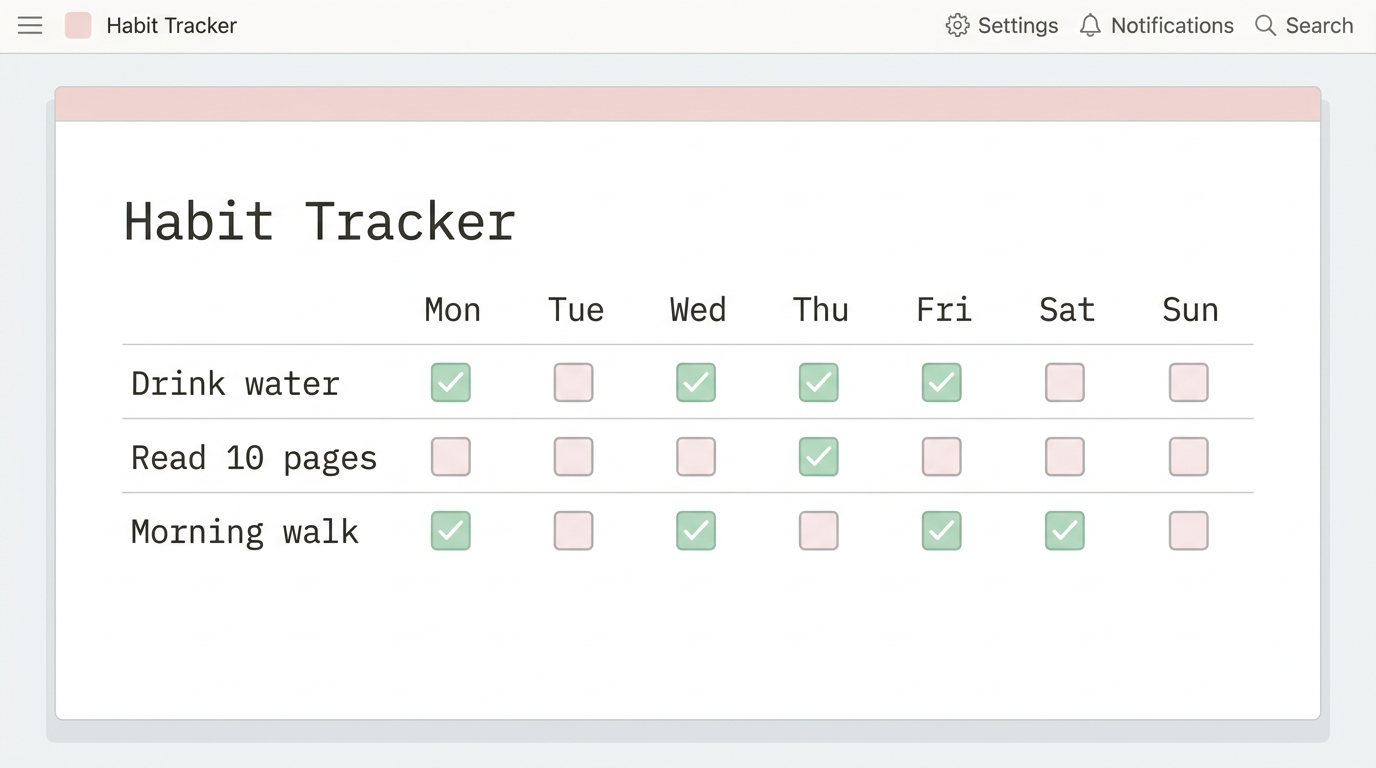Check Morning walk for Thursday
Image resolution: width=1376 pixels, height=768 pixels.
point(819,530)
